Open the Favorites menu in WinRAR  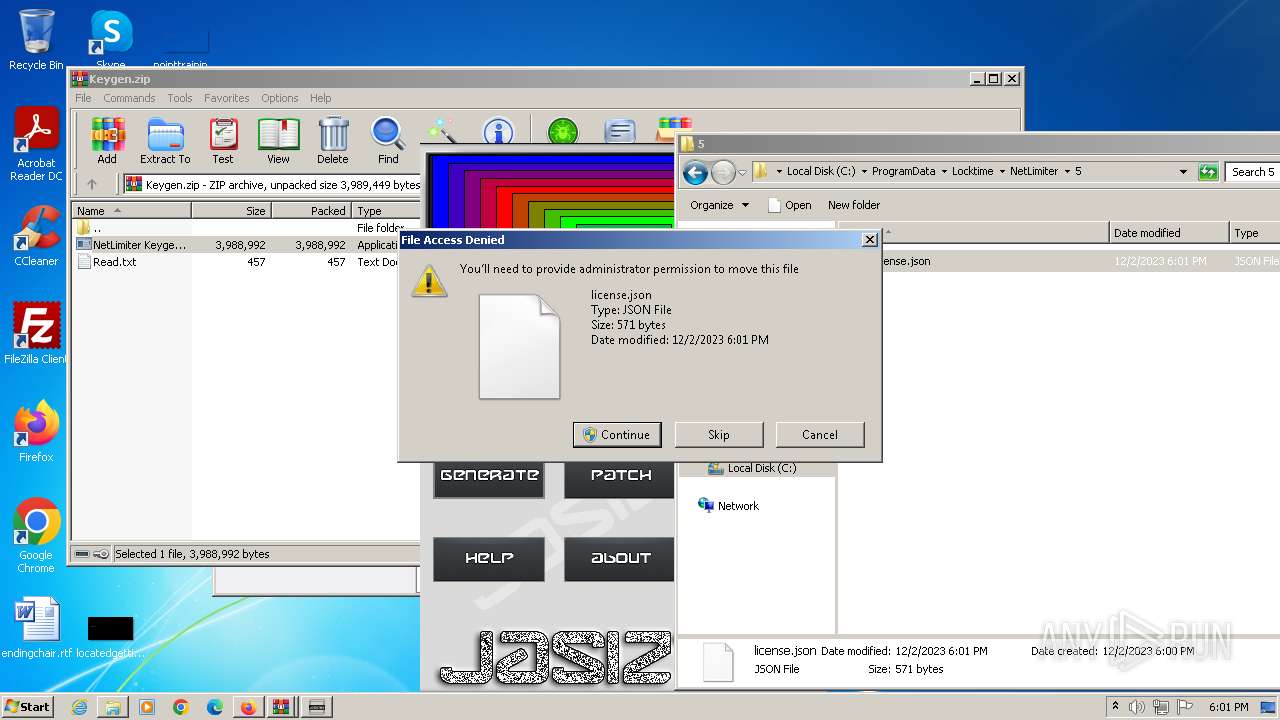tap(227, 98)
